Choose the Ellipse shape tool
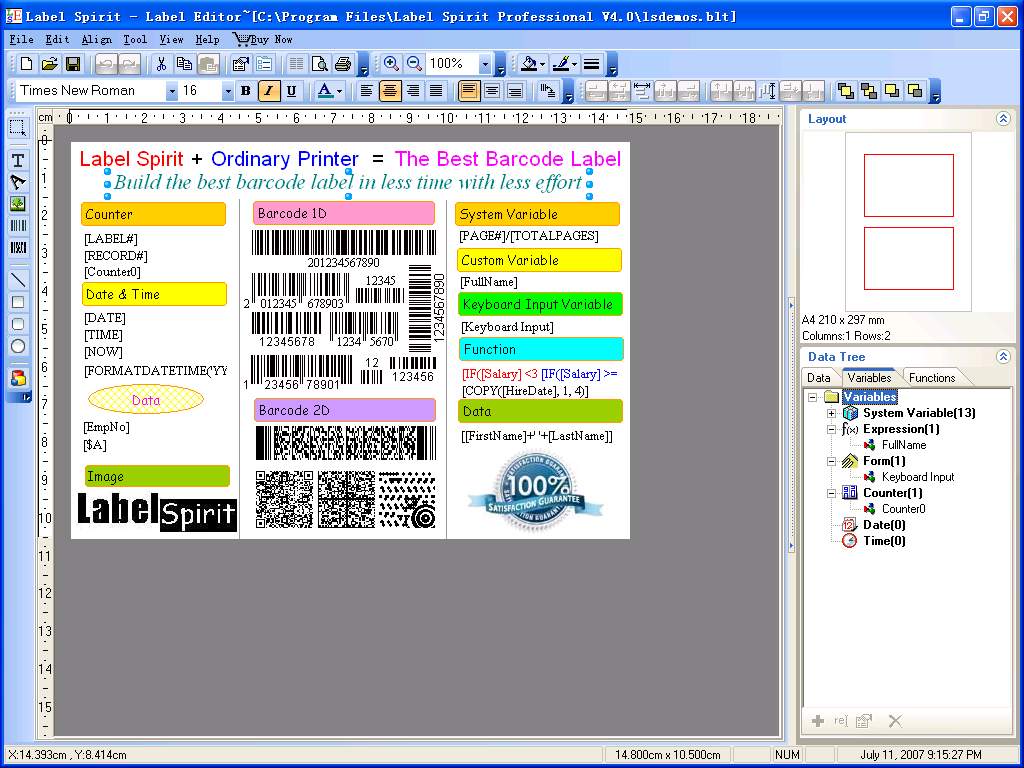The height and width of the screenshot is (768, 1024). 18,346
